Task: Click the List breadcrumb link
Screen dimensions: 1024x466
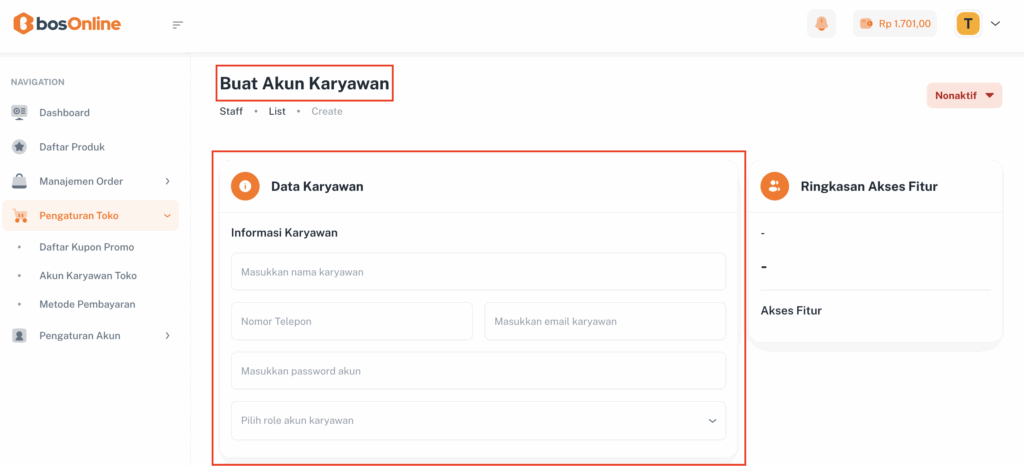Action: [x=277, y=111]
